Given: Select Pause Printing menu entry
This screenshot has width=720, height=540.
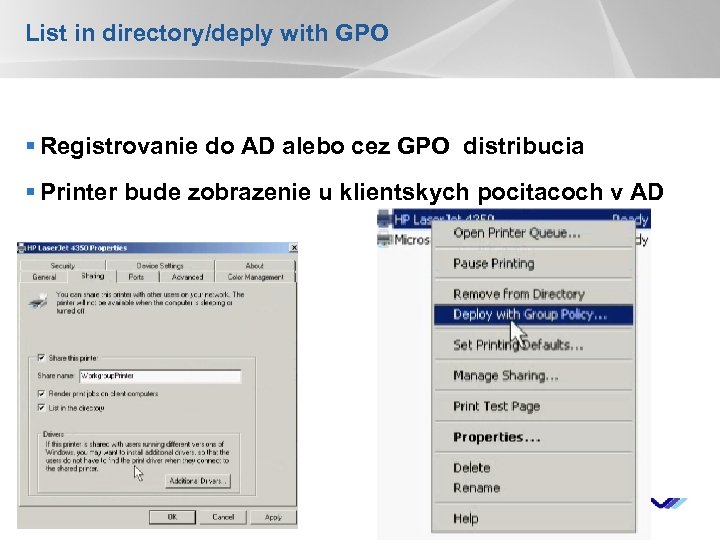Looking at the screenshot, I should [494, 264].
